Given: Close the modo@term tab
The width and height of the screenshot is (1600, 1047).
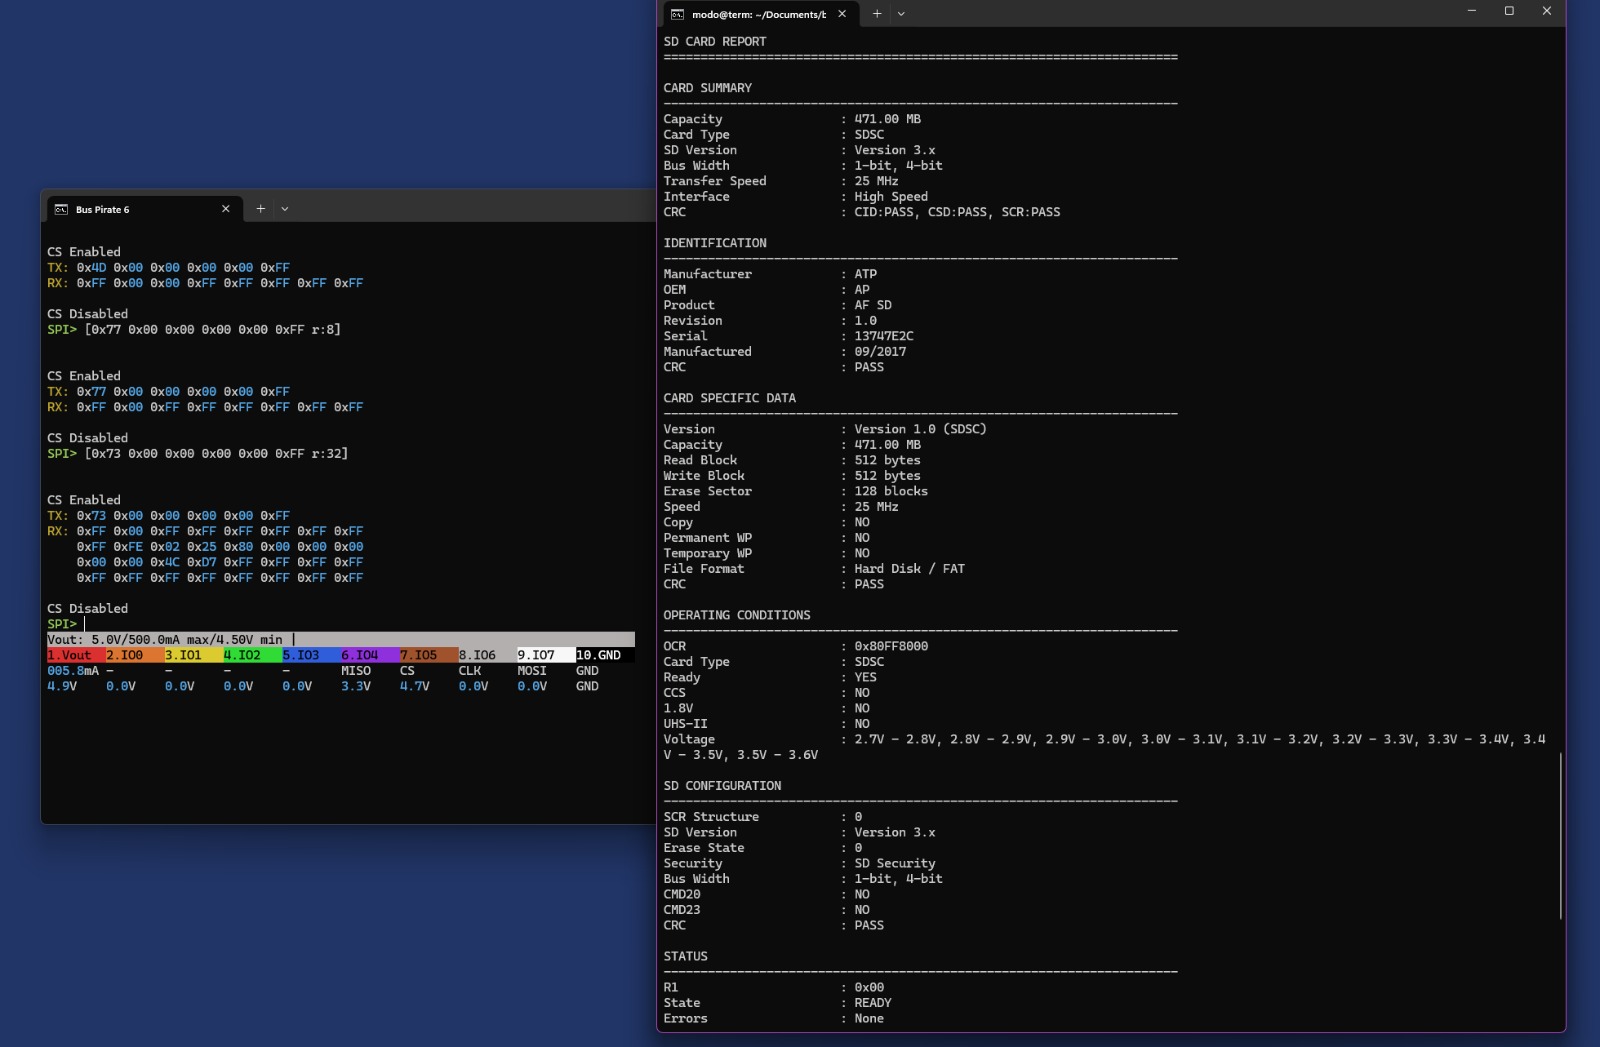Looking at the screenshot, I should (842, 14).
